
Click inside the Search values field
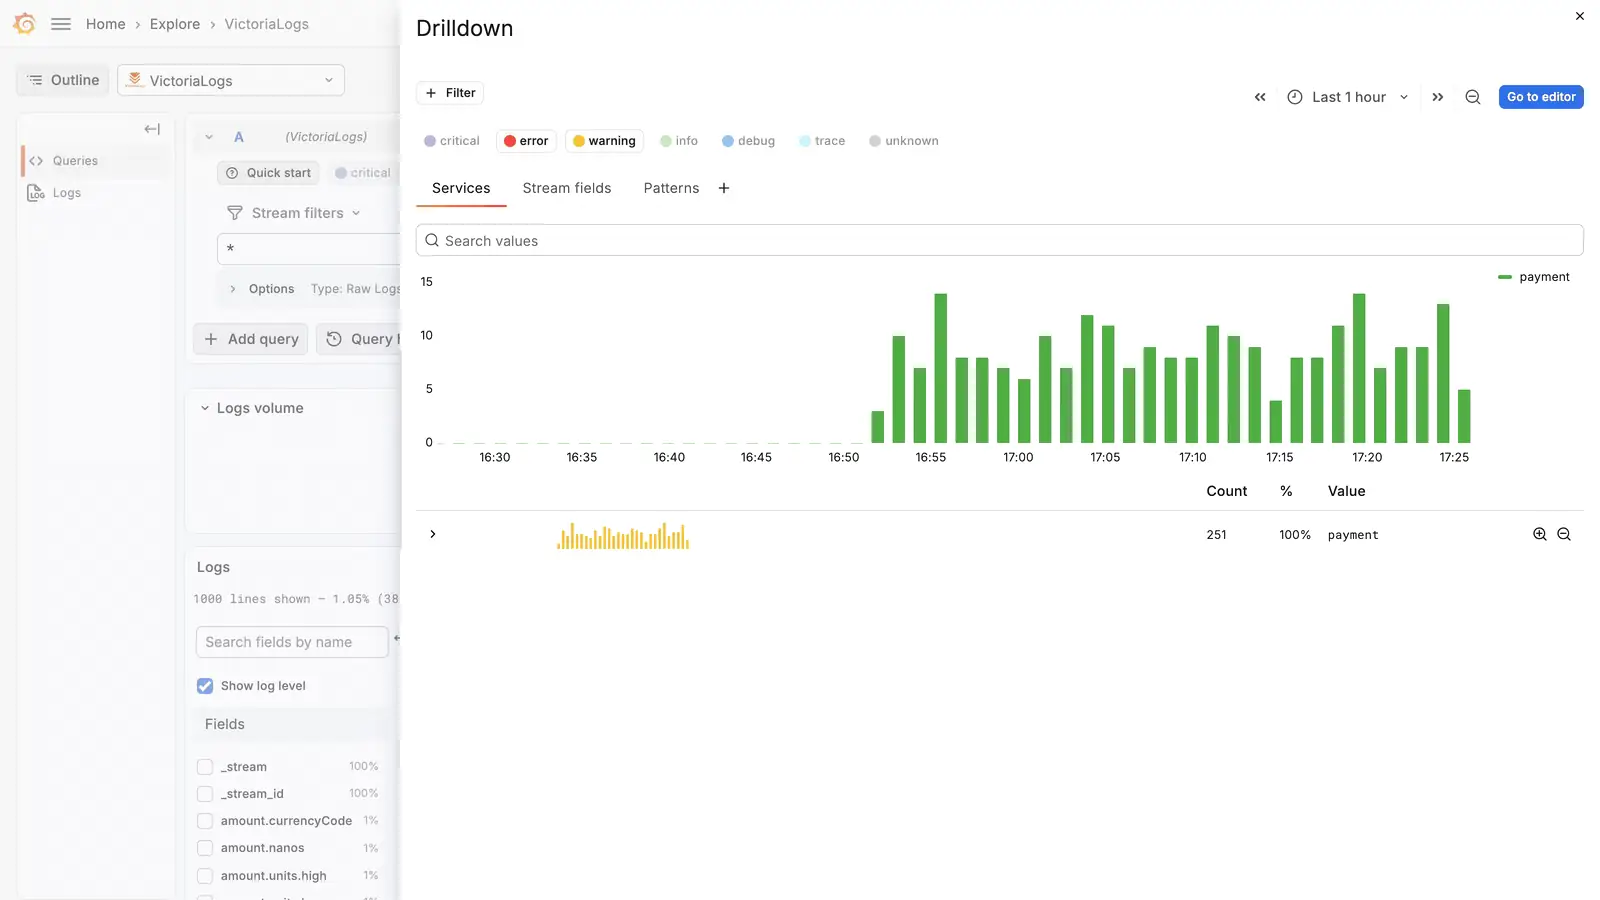pyautogui.click(x=1000, y=240)
